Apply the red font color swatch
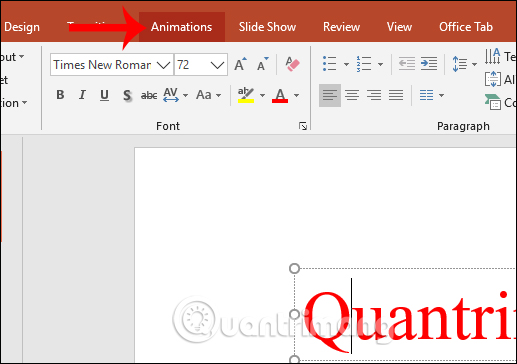This screenshot has width=517, height=364. coord(280,95)
